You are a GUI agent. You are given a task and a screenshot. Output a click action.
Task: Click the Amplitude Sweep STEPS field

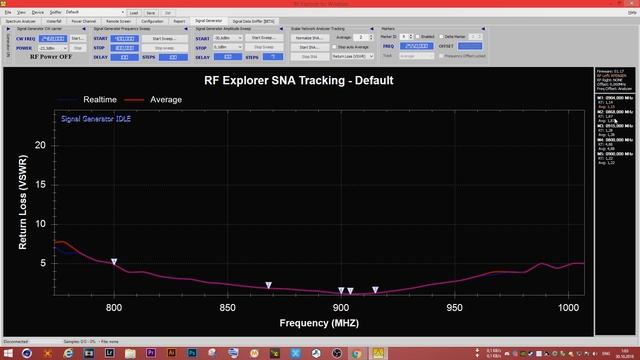pos(273,57)
